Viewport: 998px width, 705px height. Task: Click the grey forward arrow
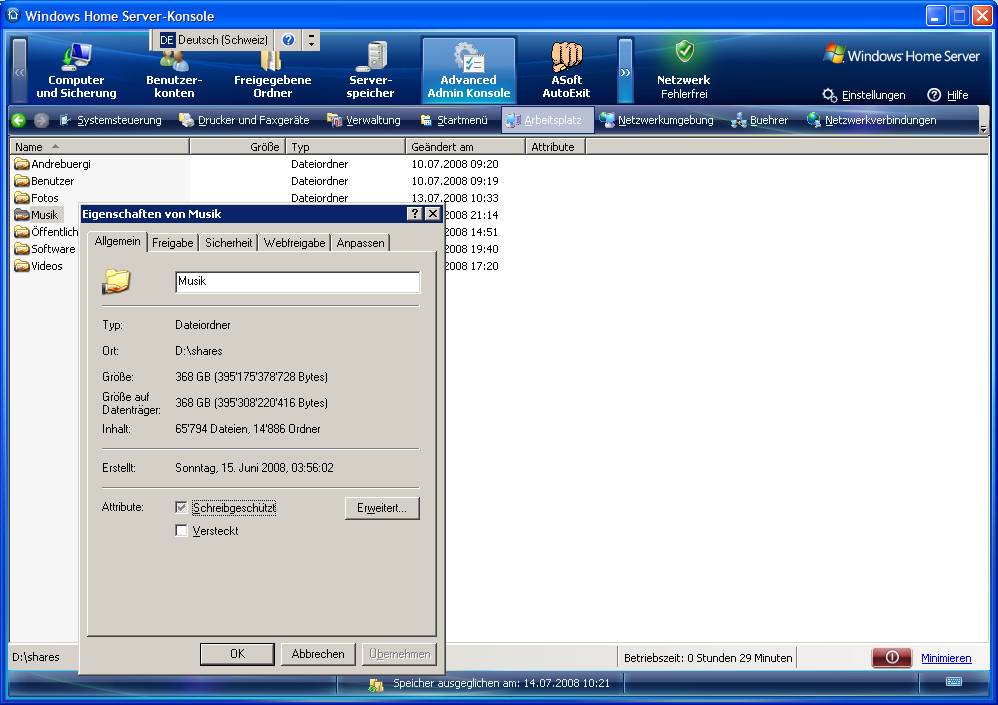[x=41, y=120]
